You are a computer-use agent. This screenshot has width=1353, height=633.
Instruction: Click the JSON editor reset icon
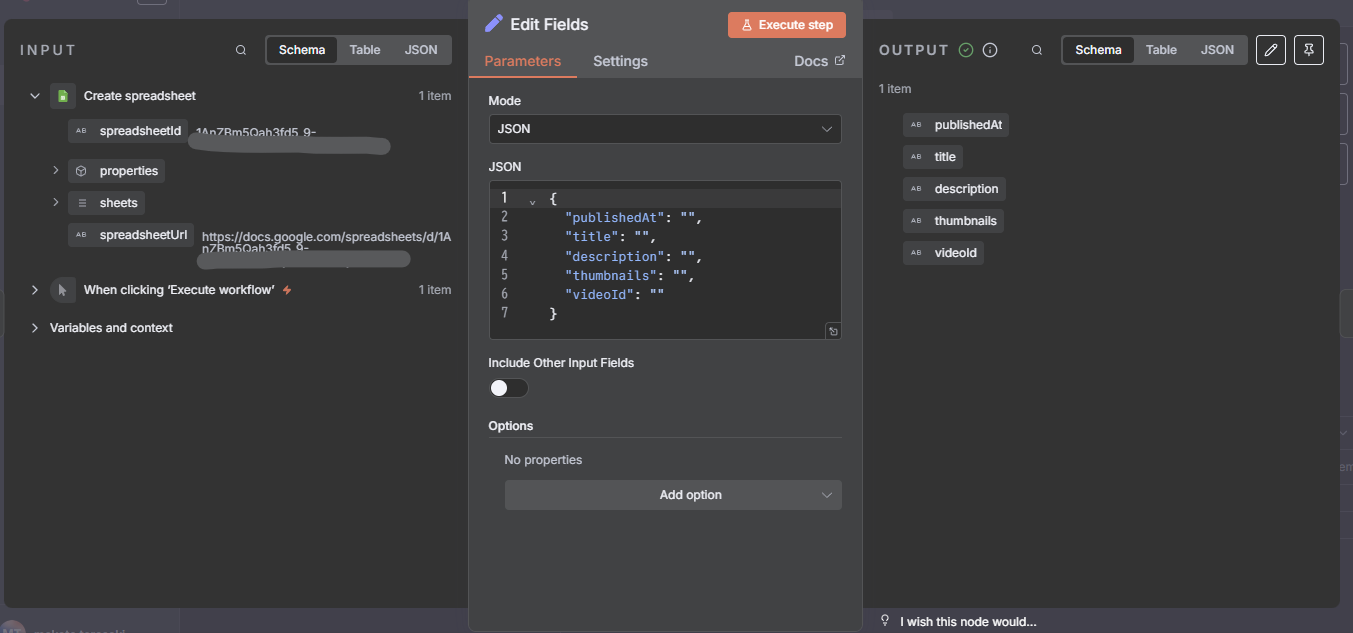(x=833, y=331)
